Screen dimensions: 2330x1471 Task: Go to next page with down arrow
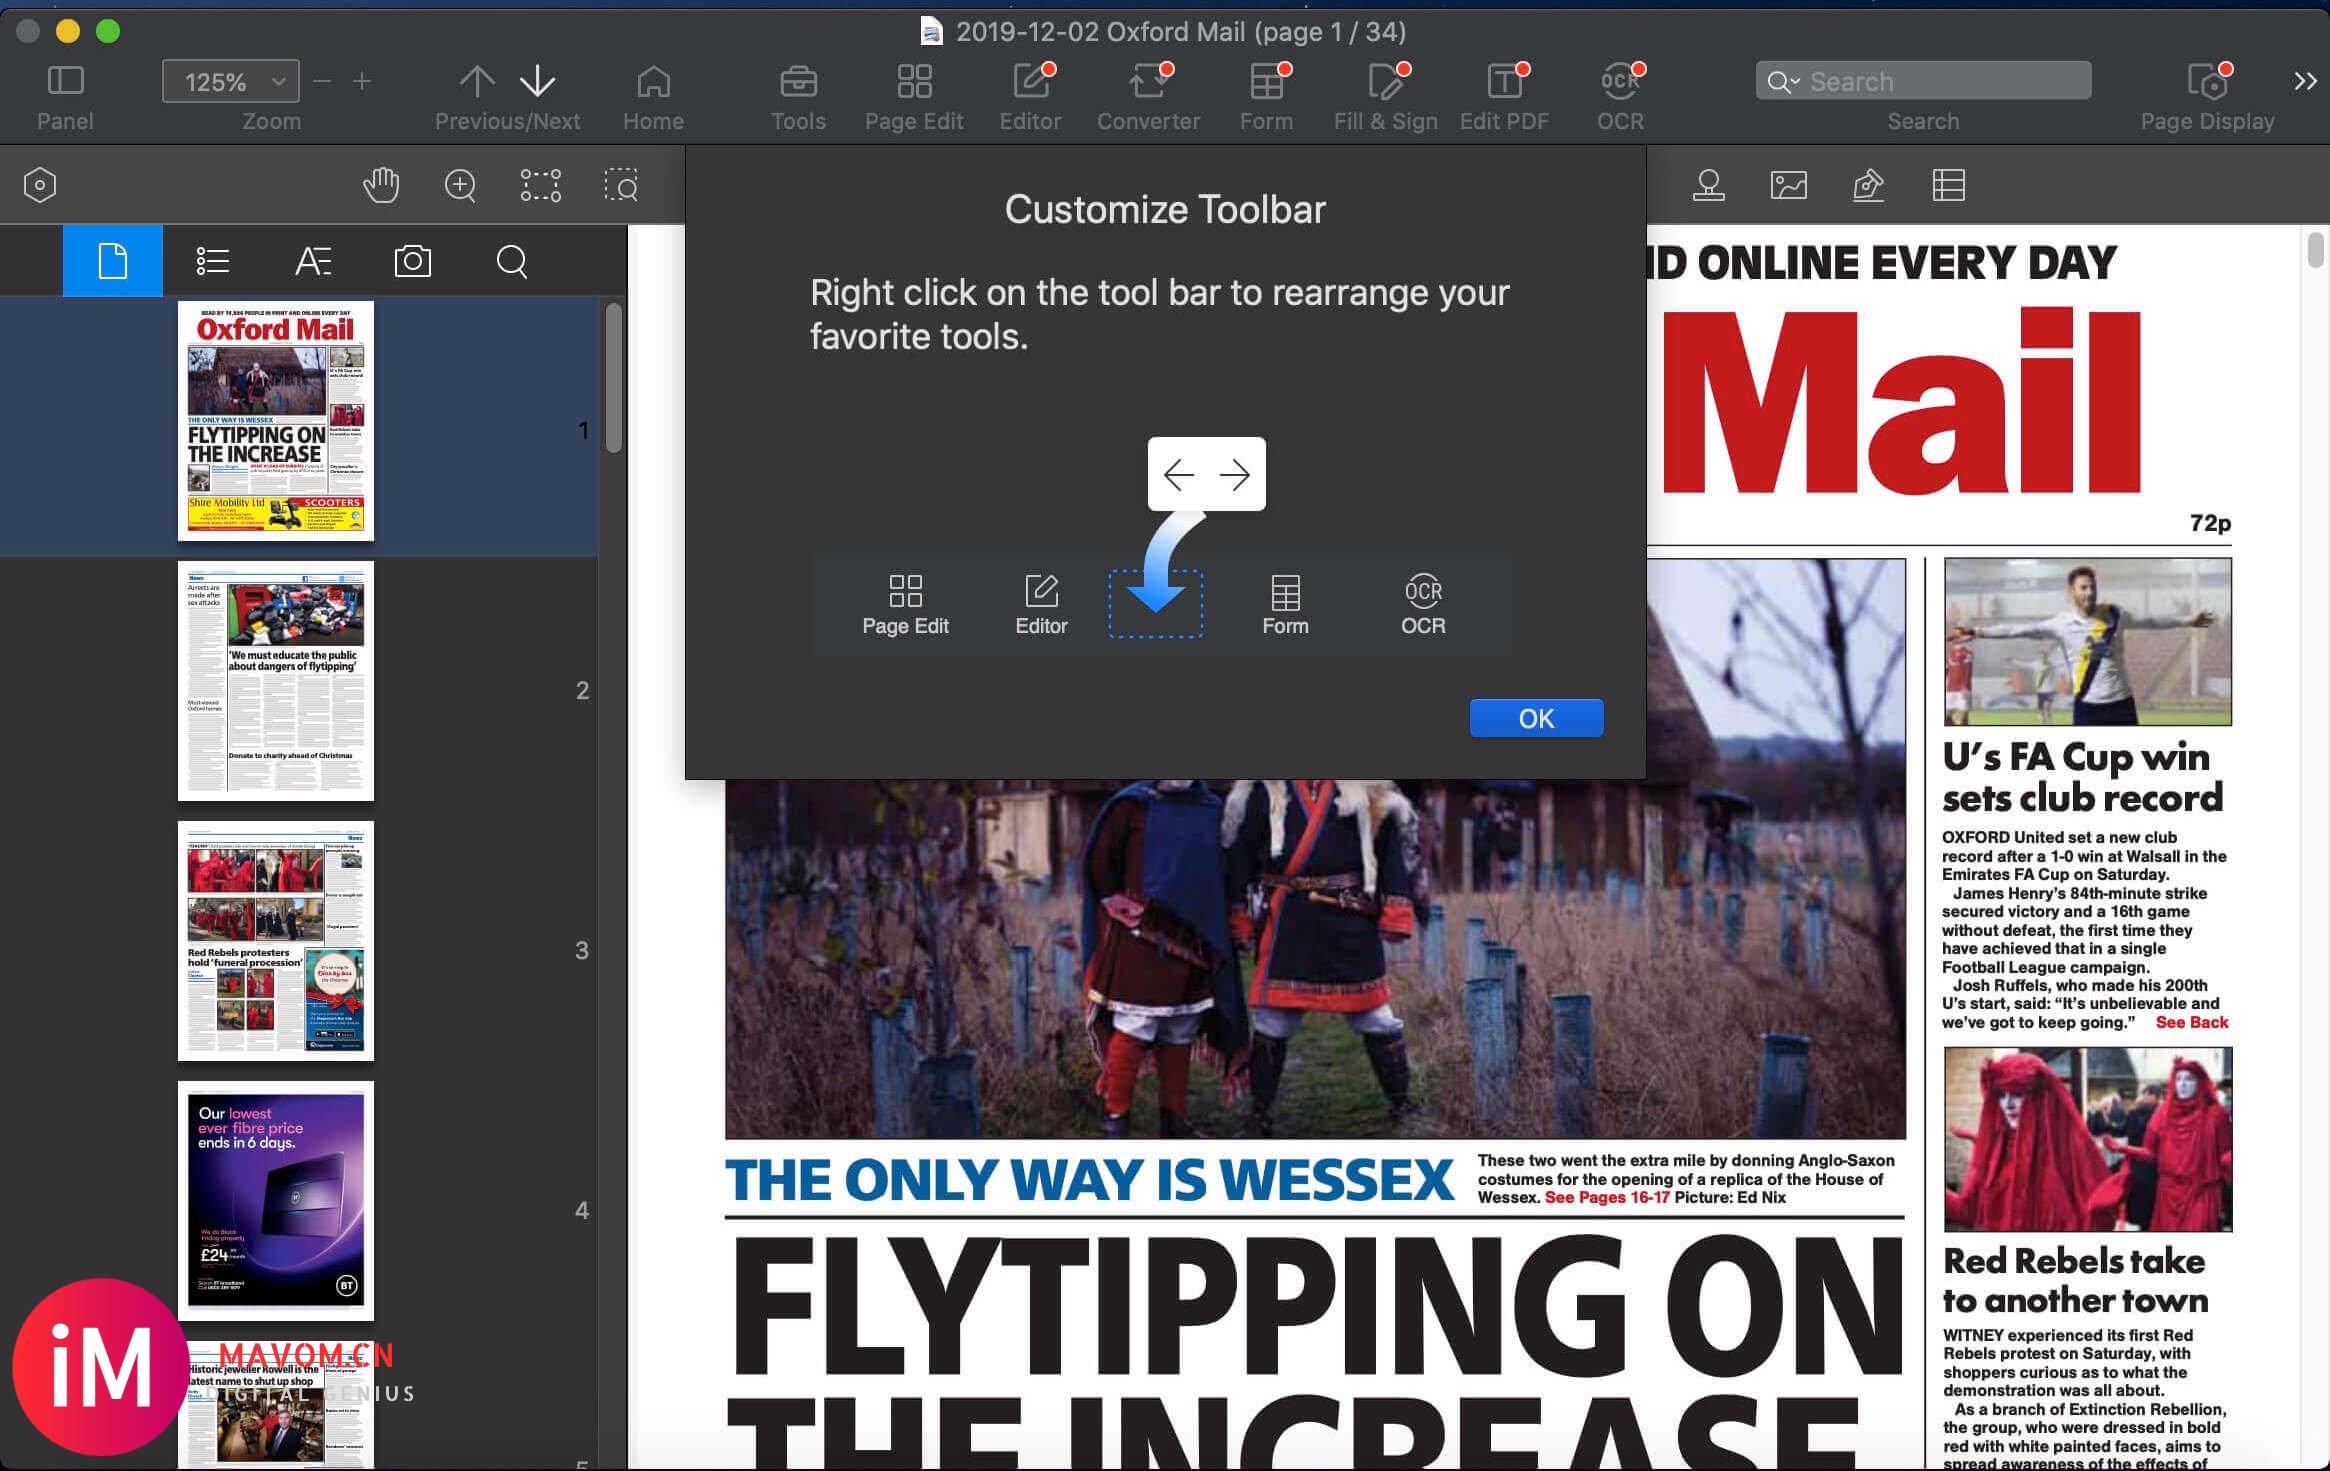tap(538, 81)
